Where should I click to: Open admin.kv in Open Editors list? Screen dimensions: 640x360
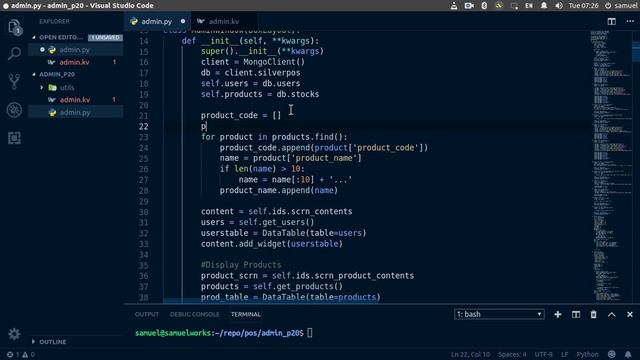(x=76, y=62)
